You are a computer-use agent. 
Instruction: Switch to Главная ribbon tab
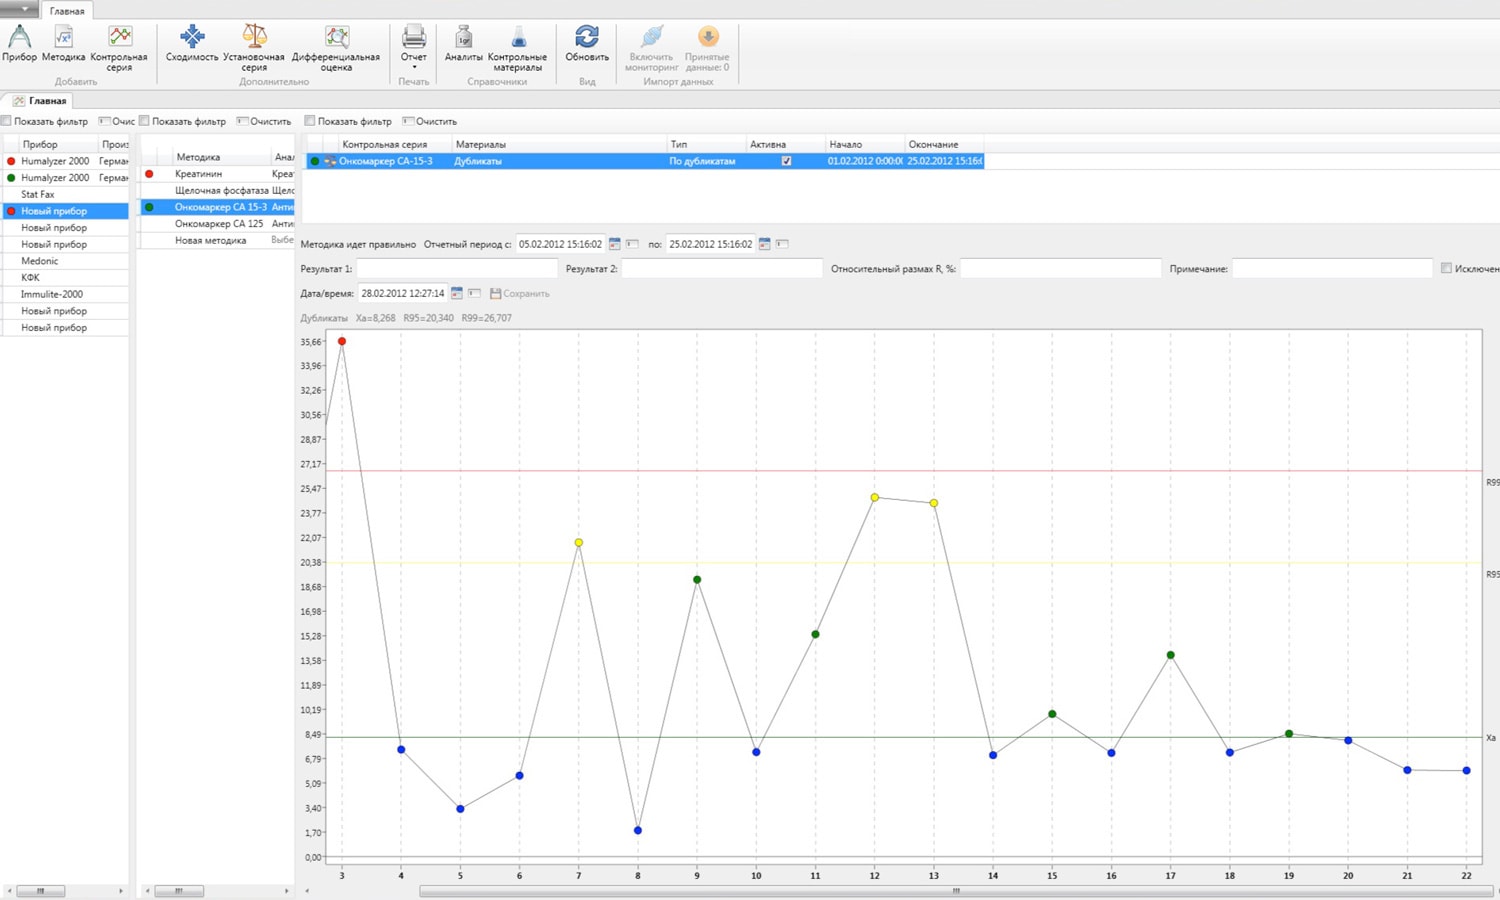pos(67,11)
